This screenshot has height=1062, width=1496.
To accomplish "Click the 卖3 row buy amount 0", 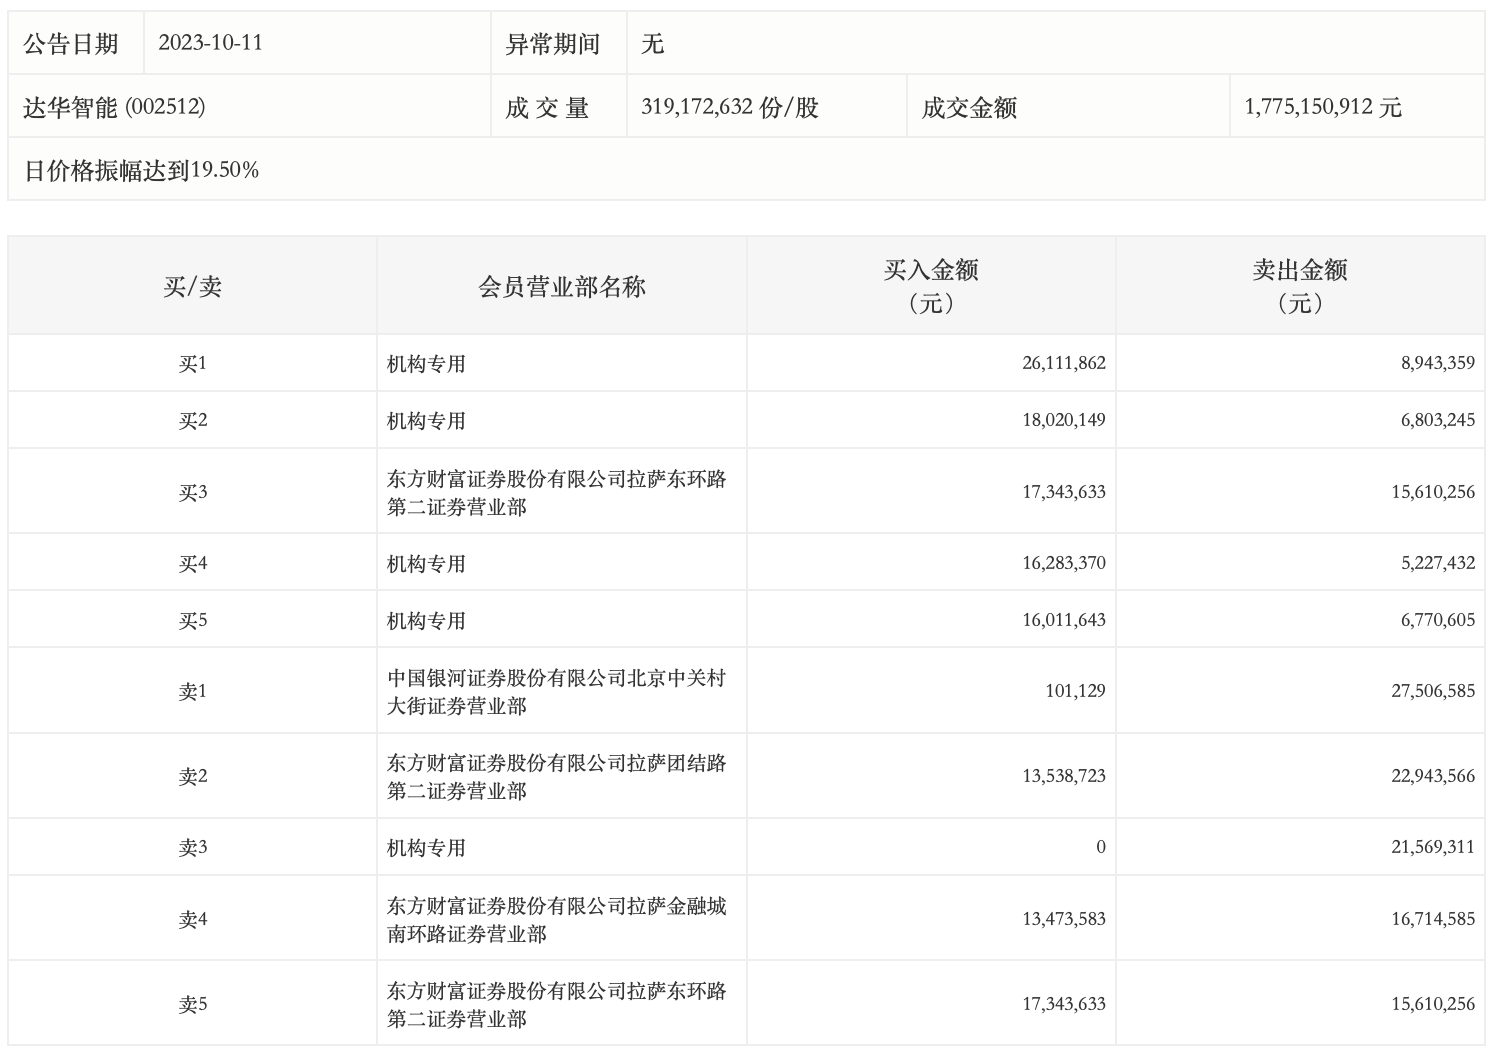I will (1100, 847).
